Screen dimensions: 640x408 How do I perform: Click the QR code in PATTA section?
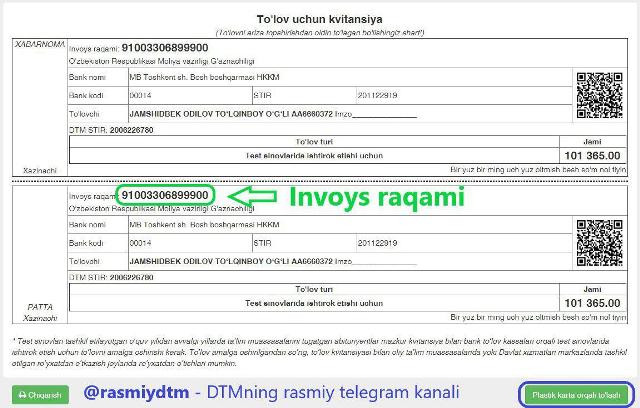click(x=599, y=241)
